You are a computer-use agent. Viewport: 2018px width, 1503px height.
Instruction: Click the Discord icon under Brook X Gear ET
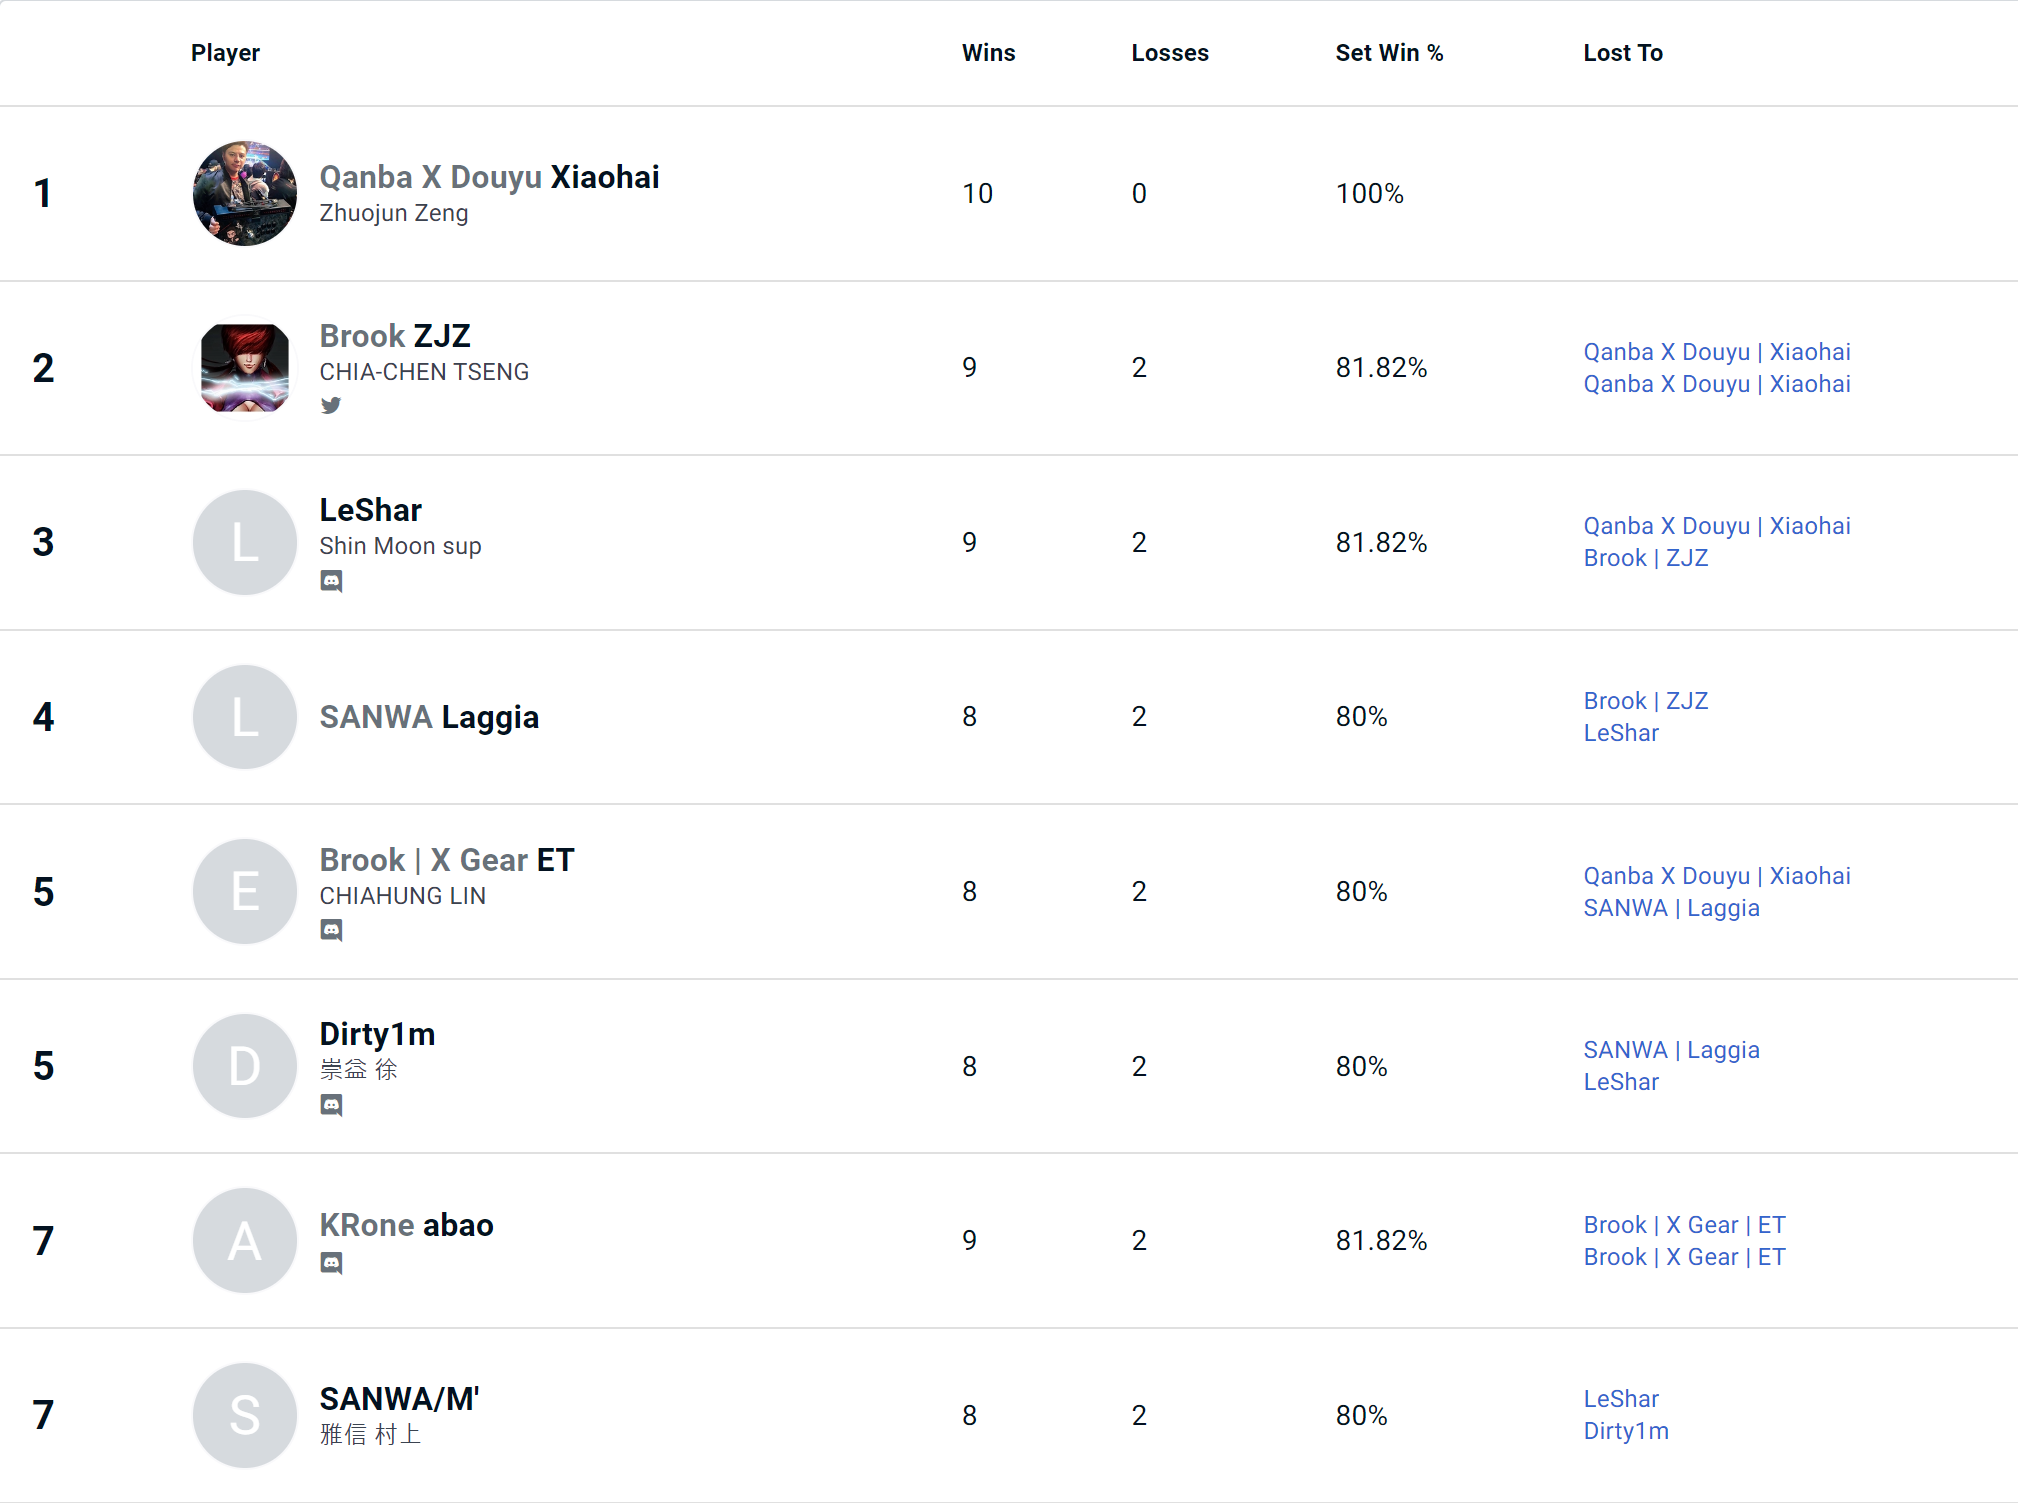click(x=331, y=930)
